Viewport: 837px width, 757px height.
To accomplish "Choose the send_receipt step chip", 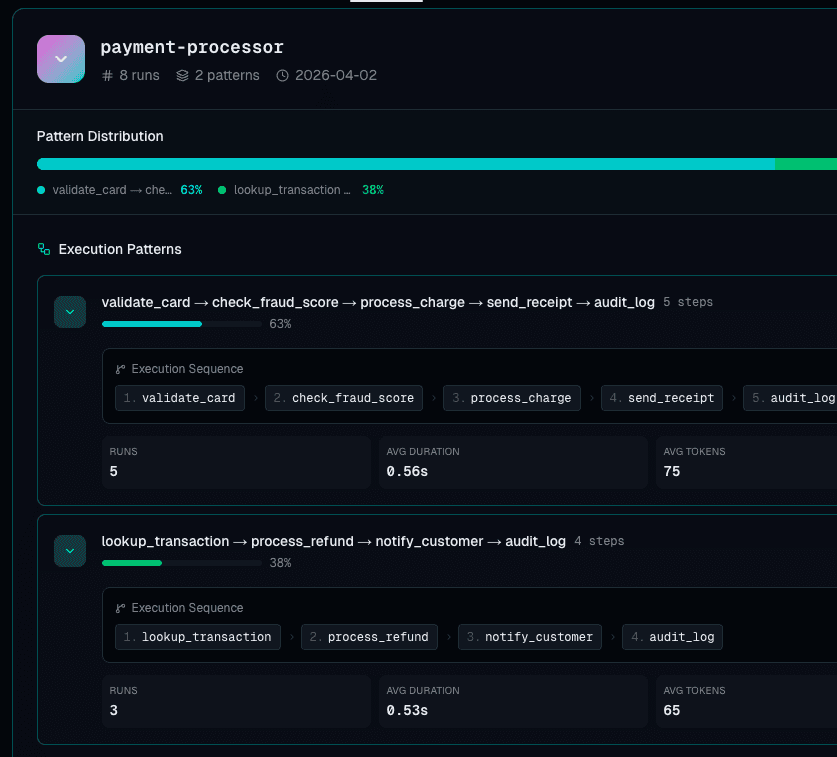I will click(x=661, y=398).
